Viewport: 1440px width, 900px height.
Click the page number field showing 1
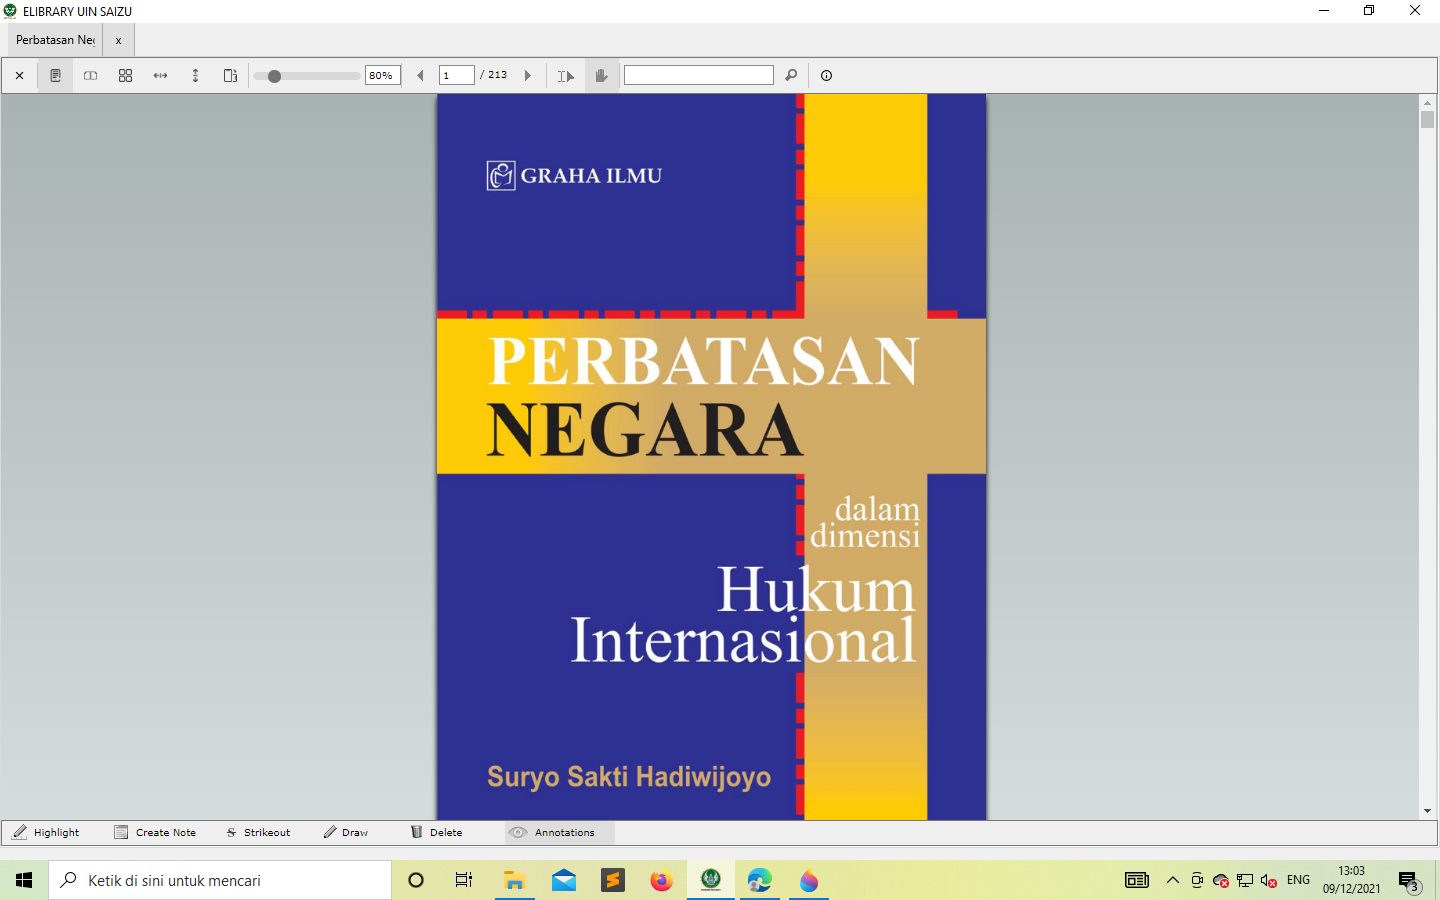pyautogui.click(x=456, y=76)
